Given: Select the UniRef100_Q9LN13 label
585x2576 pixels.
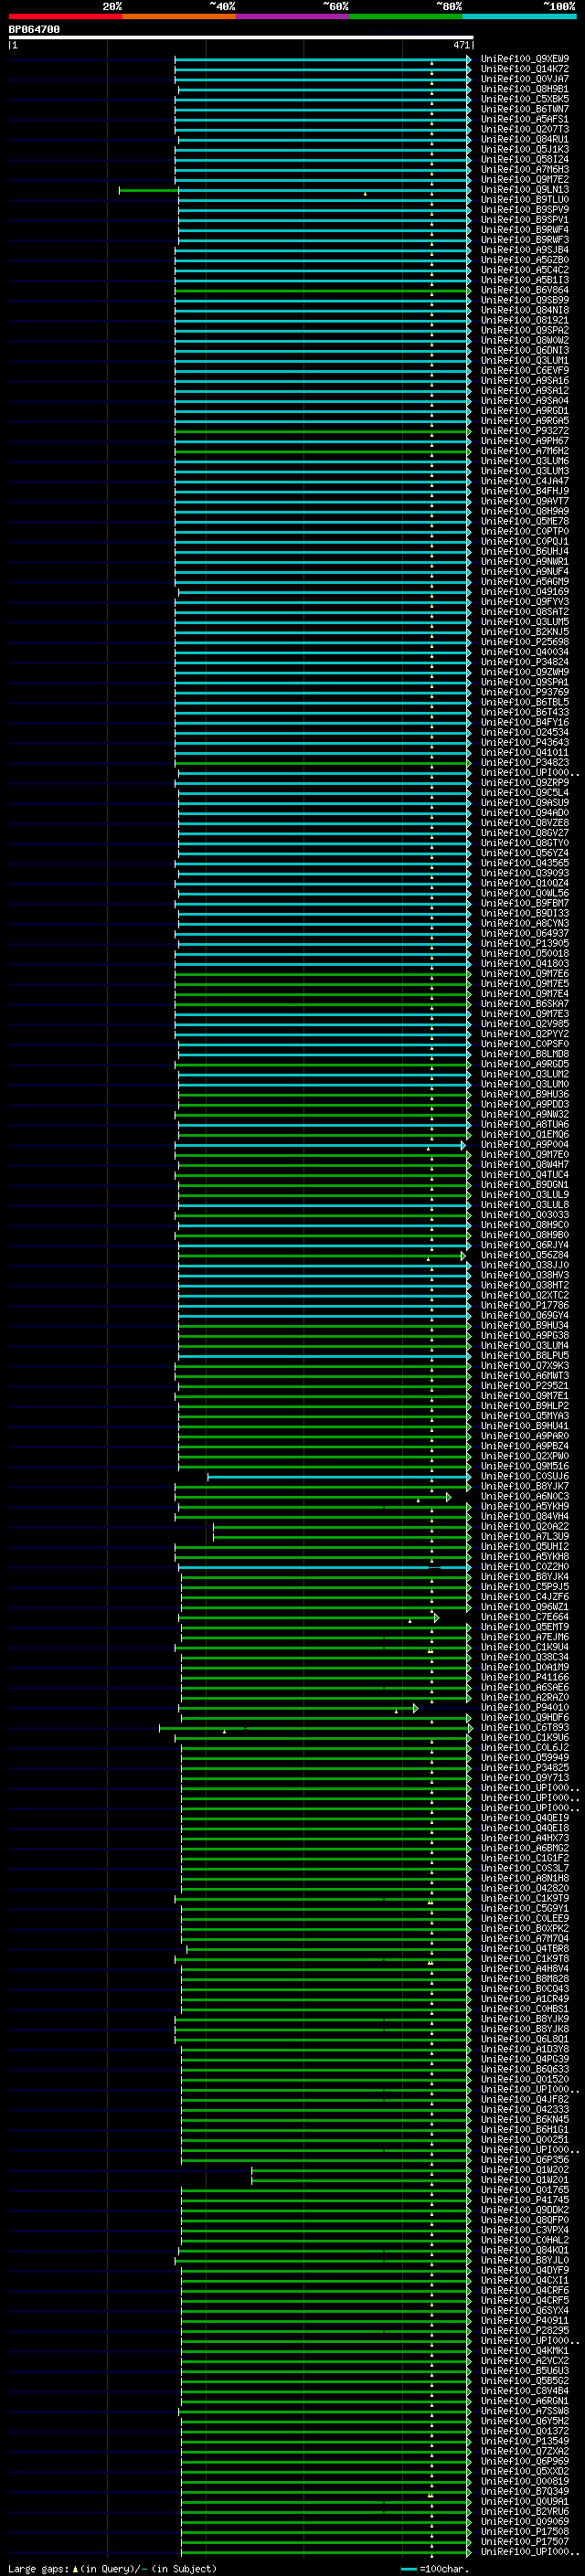Looking at the screenshot, I should pos(525,190).
